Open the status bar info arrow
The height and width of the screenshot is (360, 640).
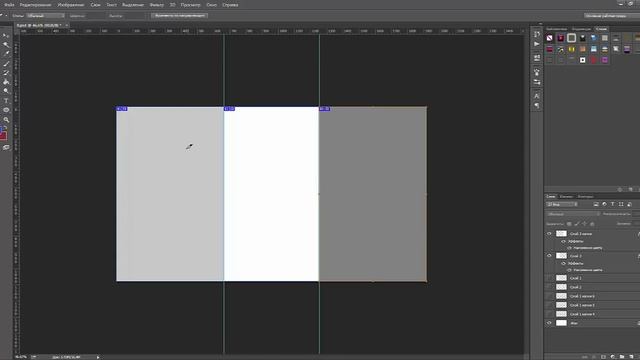98,357
